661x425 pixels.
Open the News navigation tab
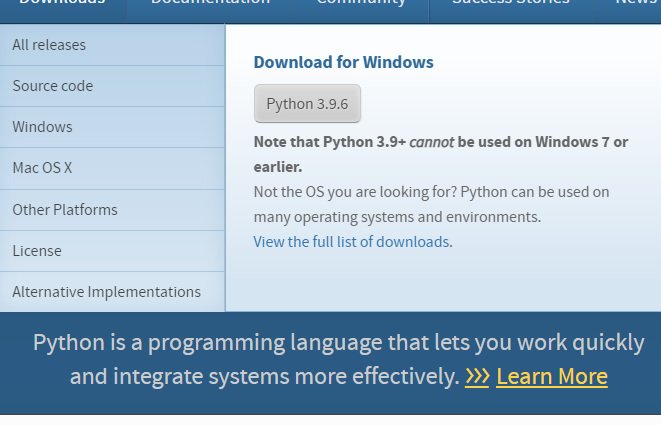coord(627,11)
